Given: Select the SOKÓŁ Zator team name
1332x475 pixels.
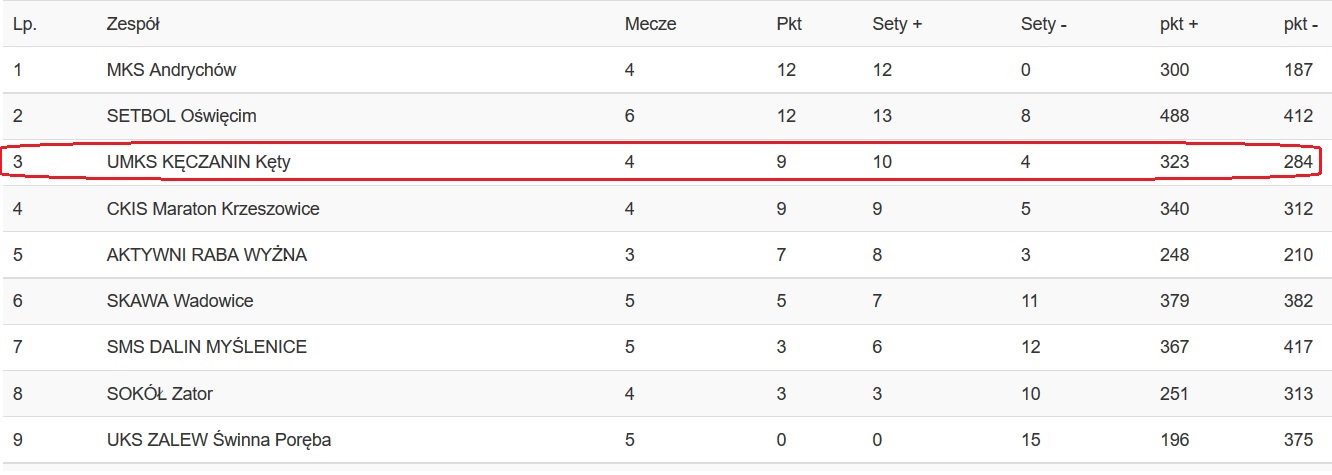Looking at the screenshot, I should click(160, 394).
